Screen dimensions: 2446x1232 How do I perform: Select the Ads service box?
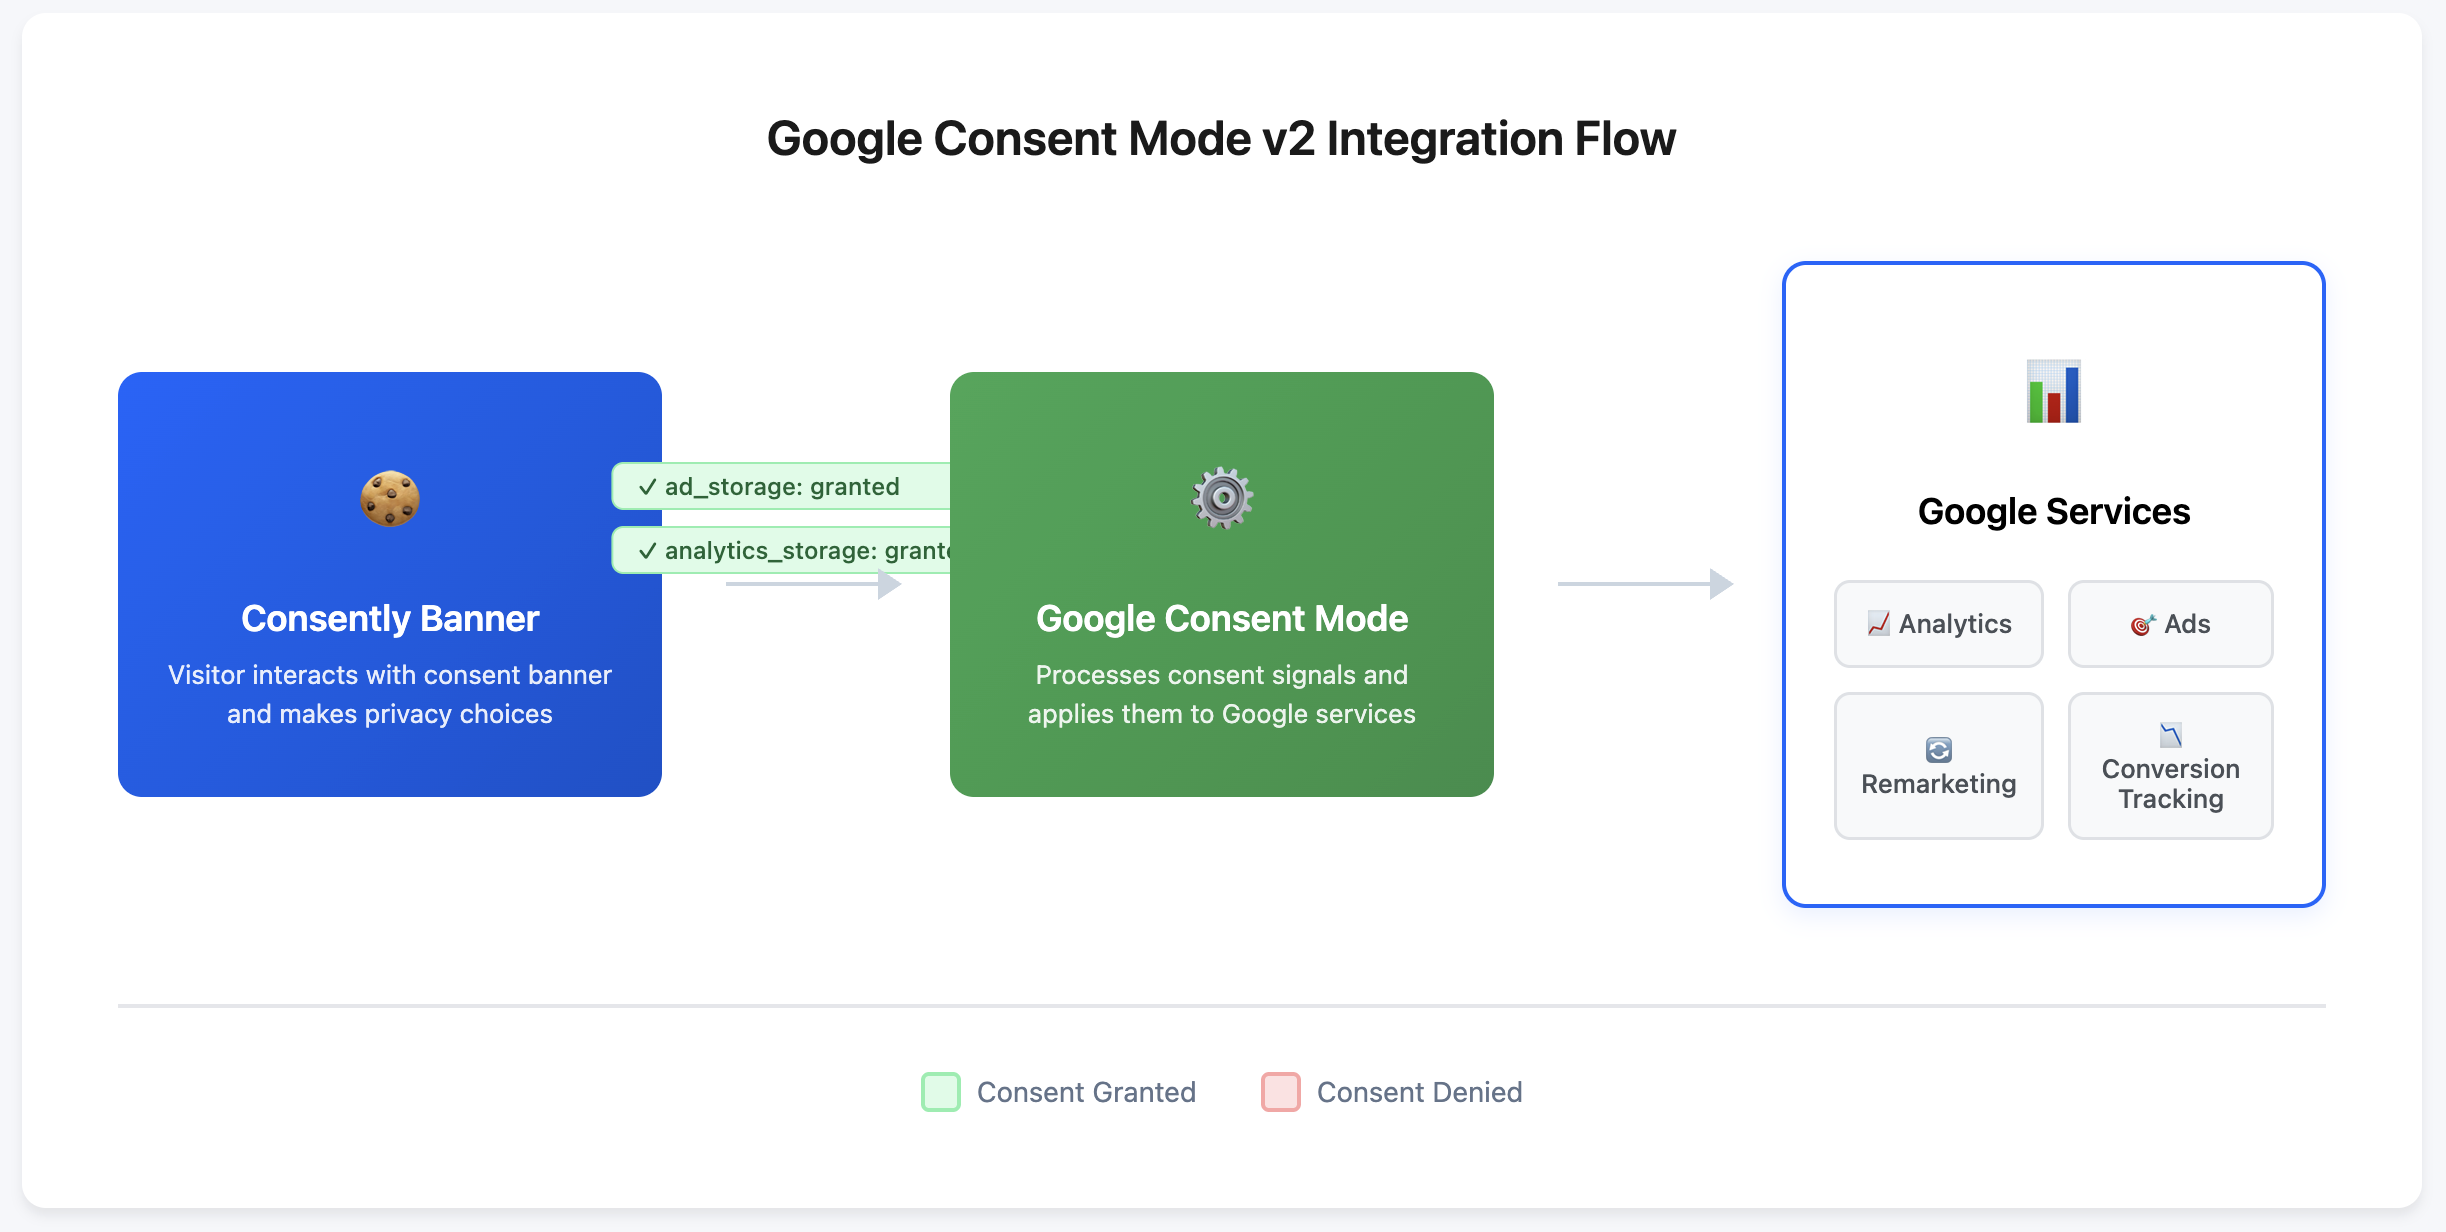tap(2170, 624)
